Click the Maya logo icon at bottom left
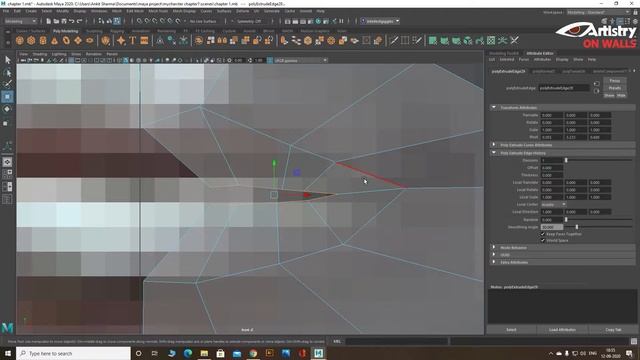Image resolution: width=640 pixels, height=360 pixels. [x=7, y=327]
